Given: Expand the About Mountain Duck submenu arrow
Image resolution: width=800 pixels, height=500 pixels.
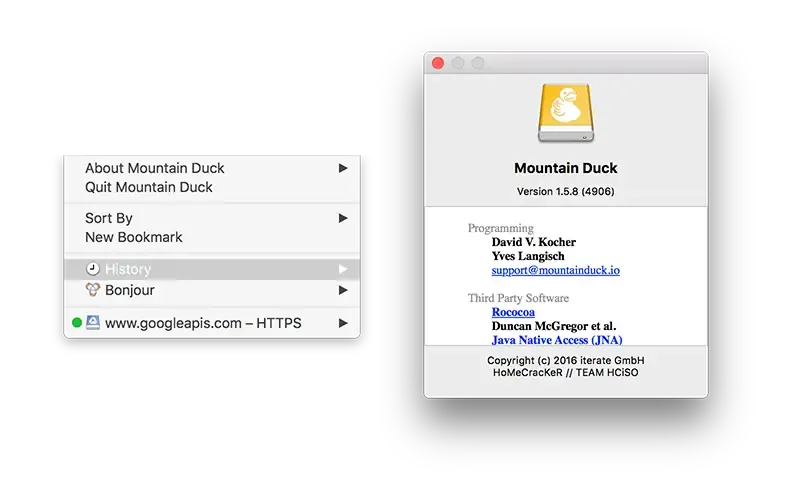Looking at the screenshot, I should 343,168.
